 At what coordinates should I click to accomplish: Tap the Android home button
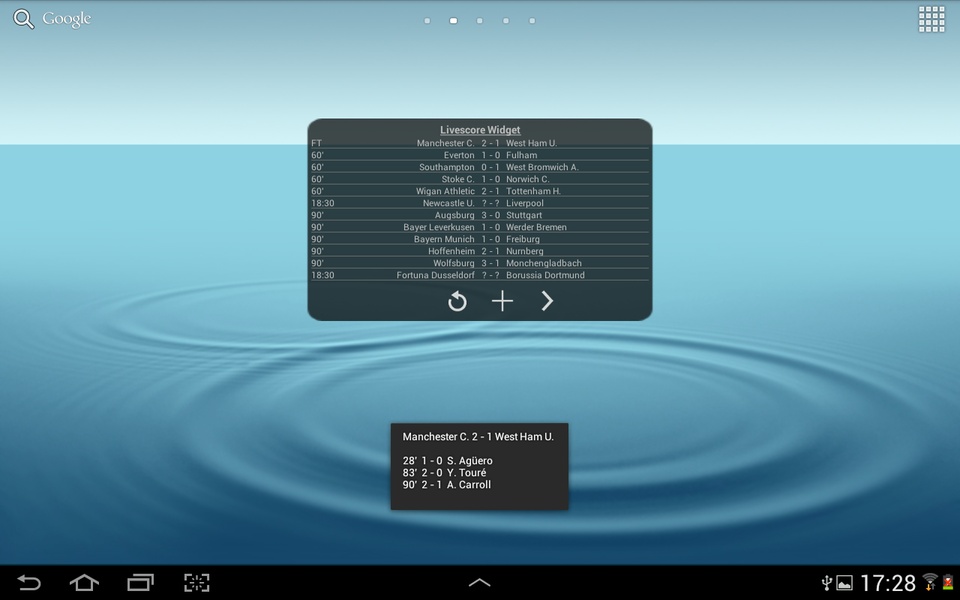coord(84,582)
